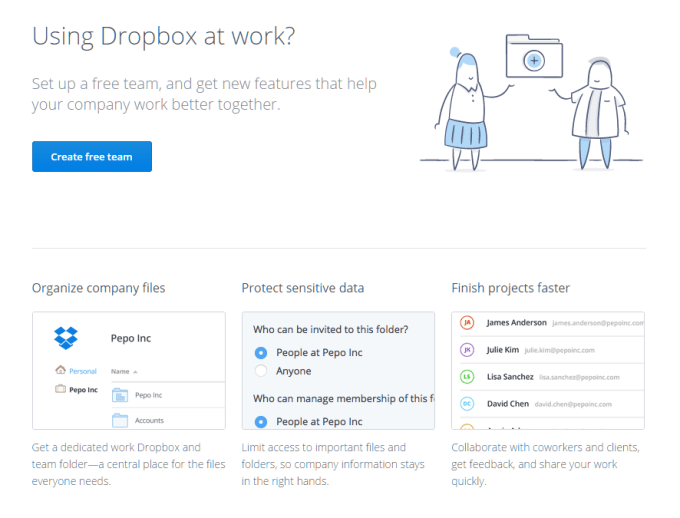Click the Using Dropbox at work heading
Screen dimensions: 680x518
pyautogui.click(x=163, y=36)
